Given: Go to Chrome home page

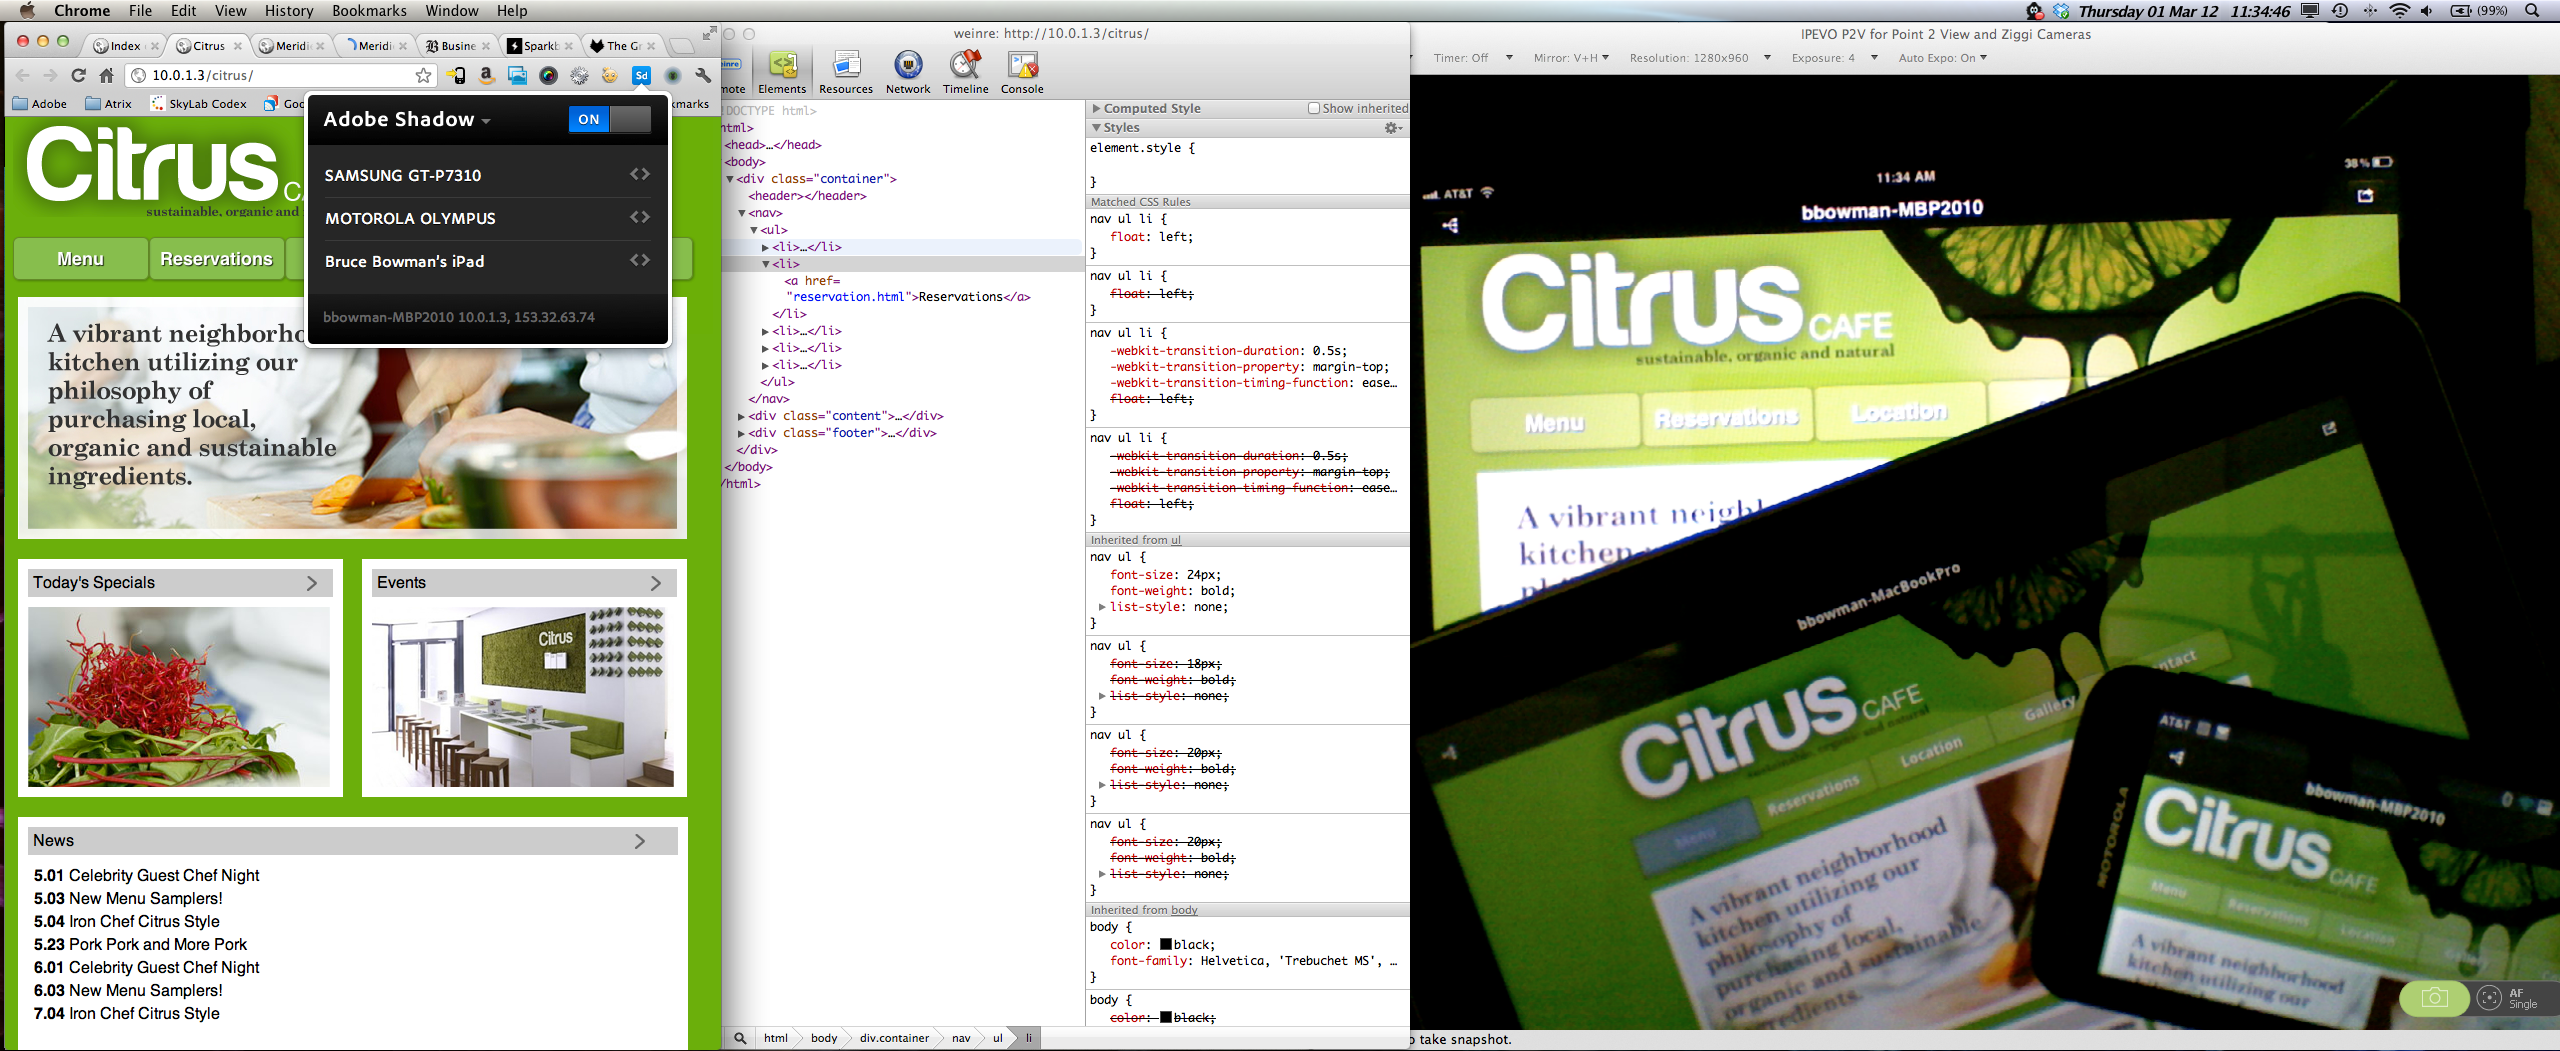Looking at the screenshot, I should (x=106, y=75).
